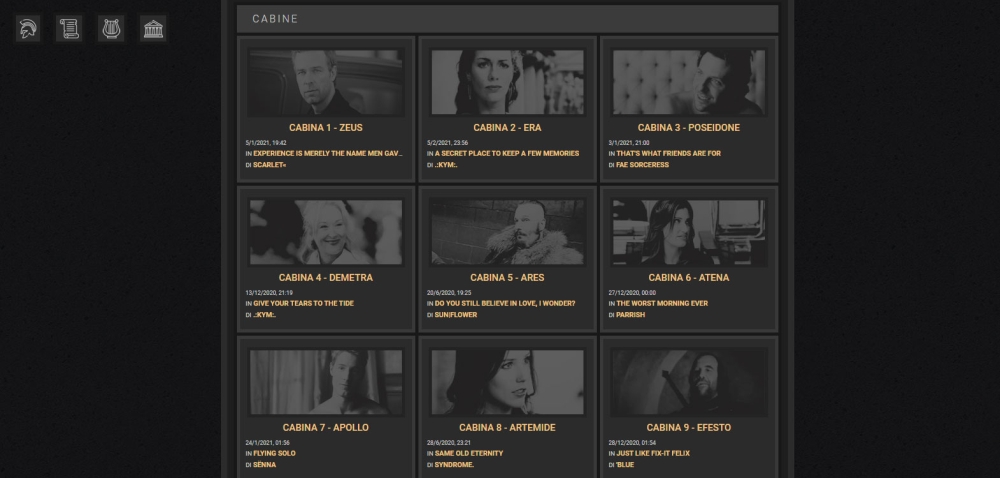Viewport: 1000px width, 478px height.
Task: Open topic 'That's What Friends Are For'
Action: [x=668, y=153]
